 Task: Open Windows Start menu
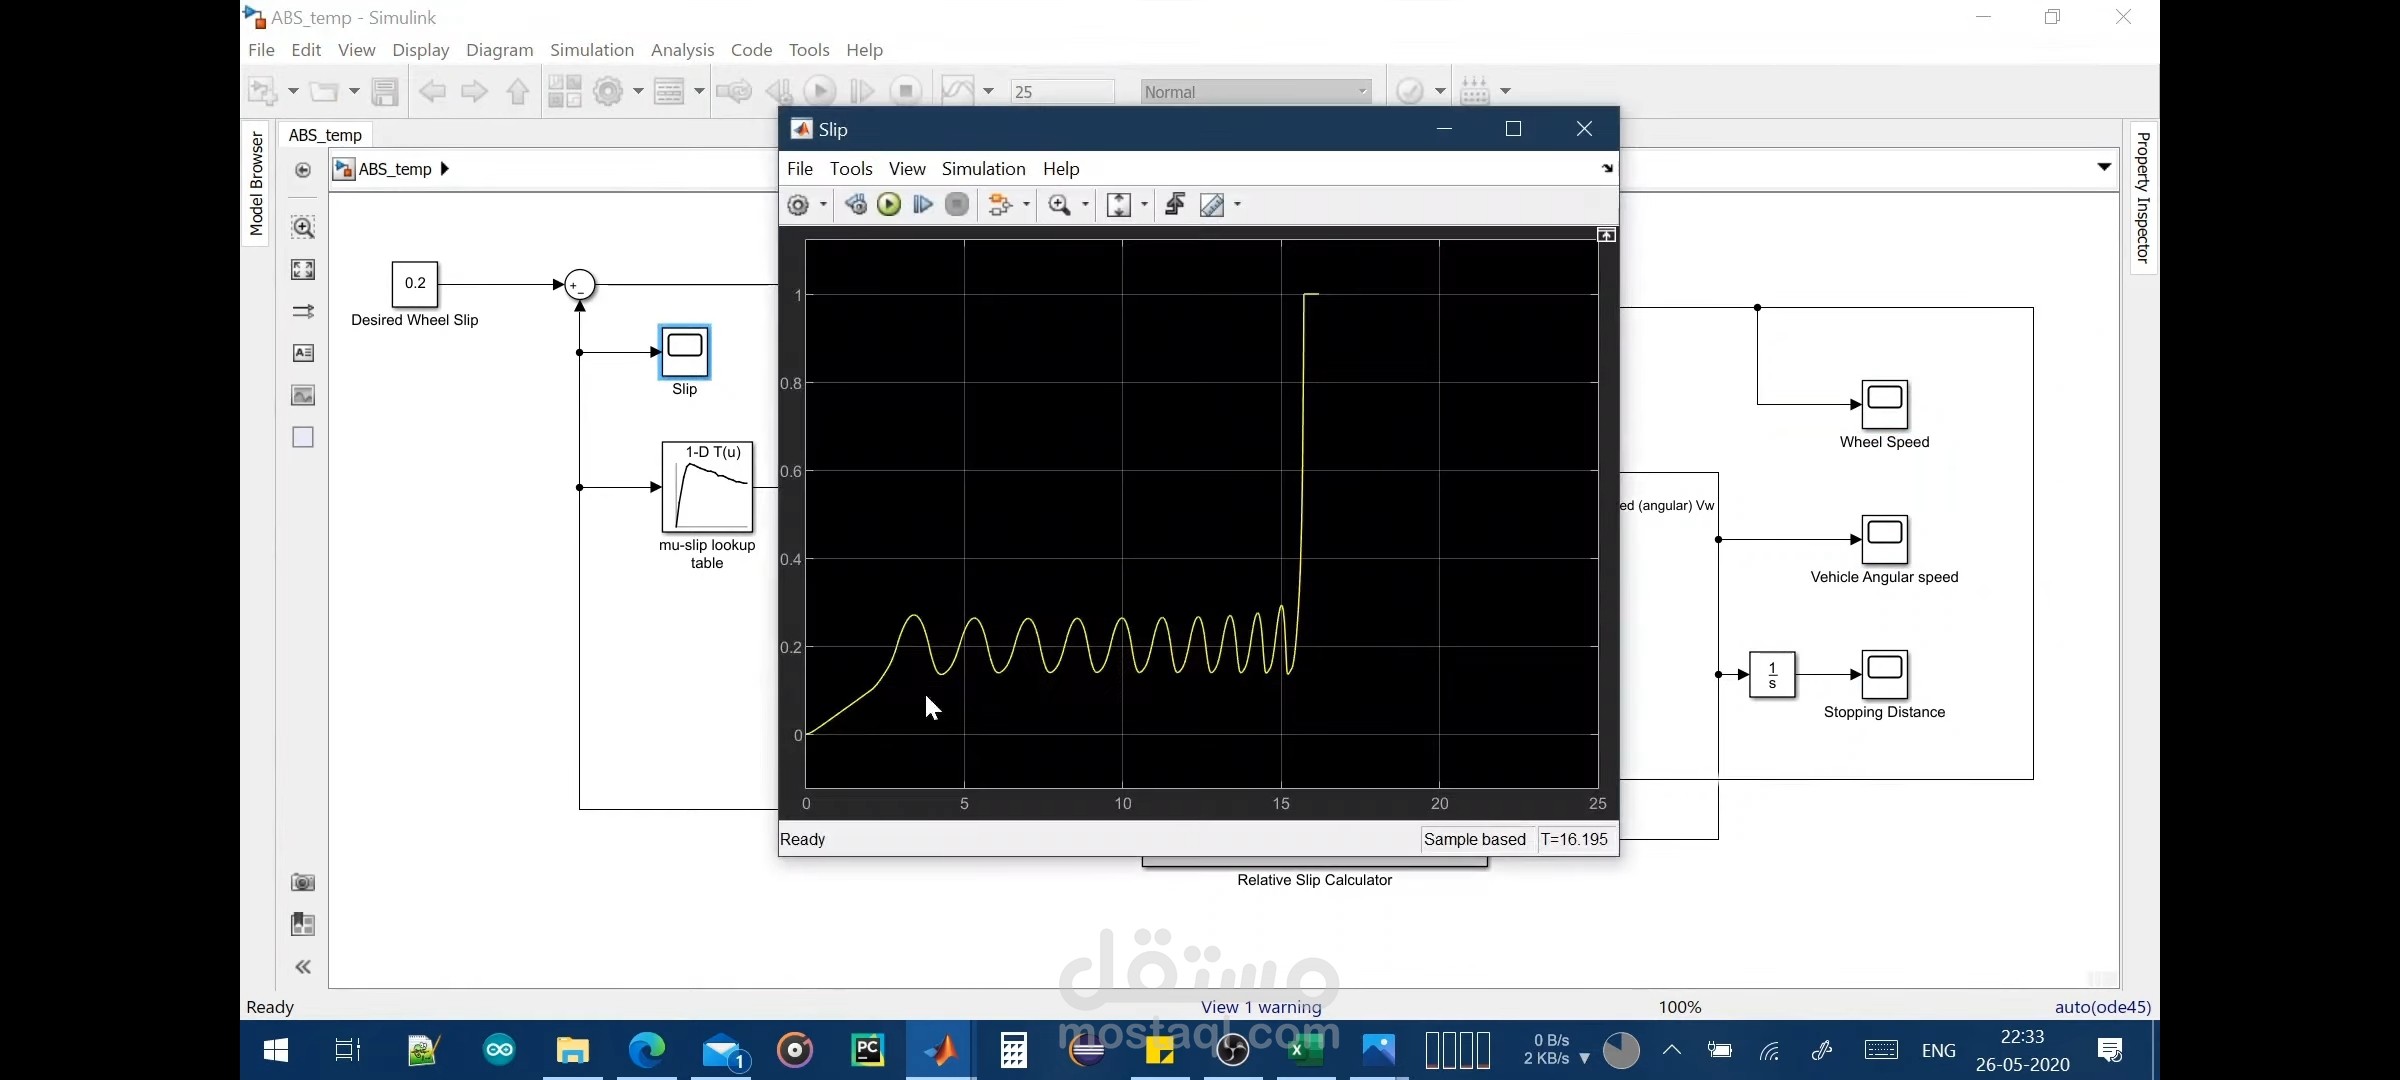click(x=276, y=1050)
